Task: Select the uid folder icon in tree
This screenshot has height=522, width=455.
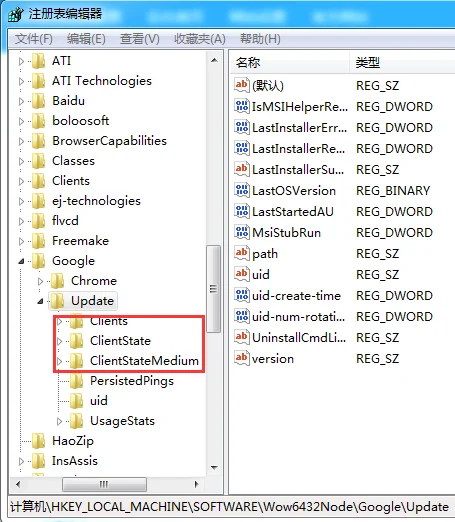Action: click(77, 401)
